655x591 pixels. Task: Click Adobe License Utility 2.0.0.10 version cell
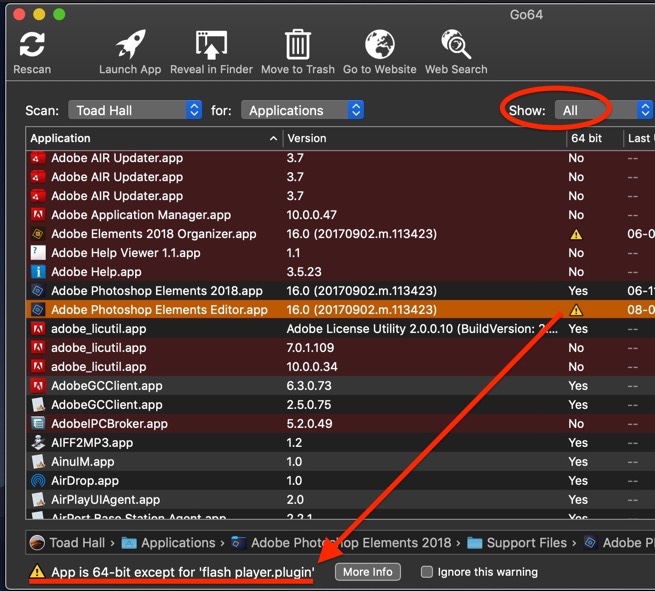click(x=422, y=329)
